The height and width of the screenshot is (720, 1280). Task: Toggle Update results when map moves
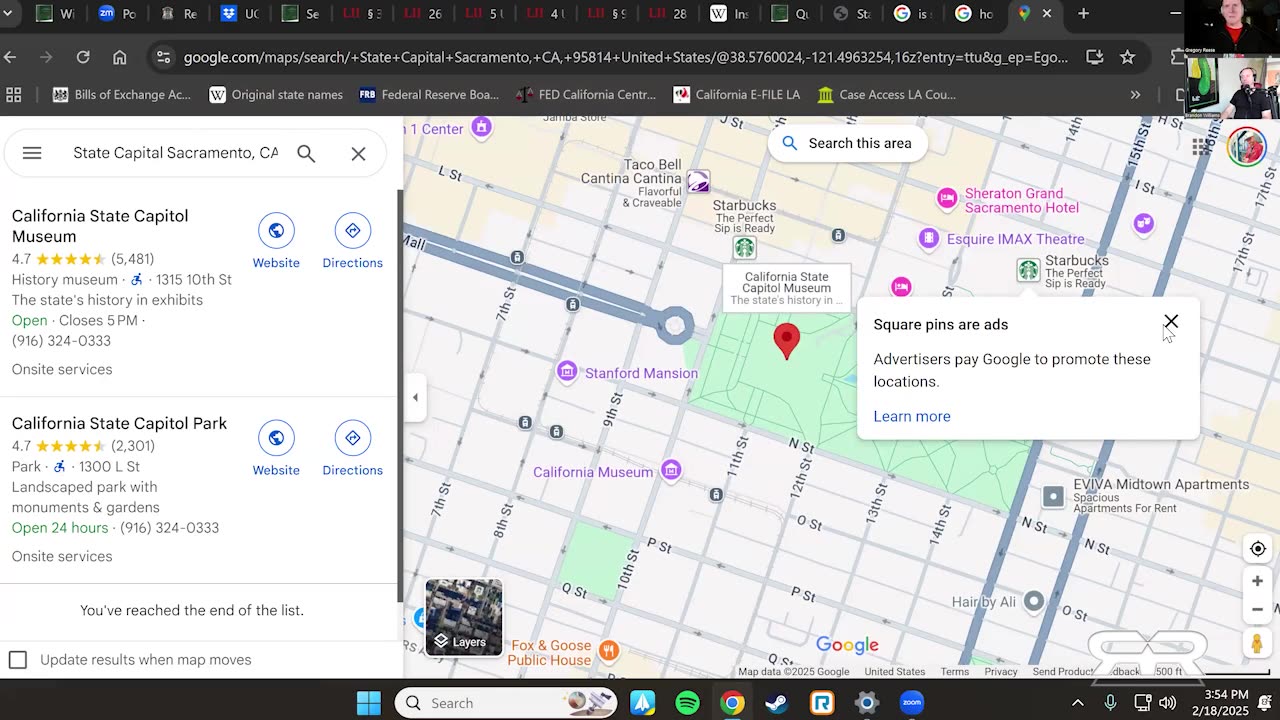[x=18, y=660]
